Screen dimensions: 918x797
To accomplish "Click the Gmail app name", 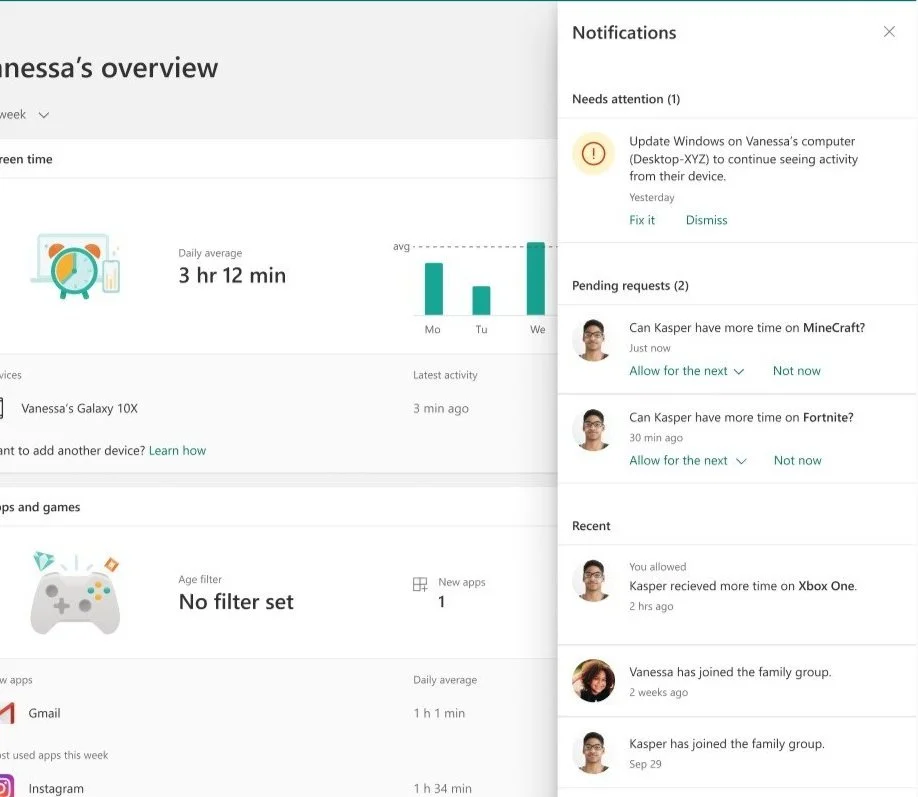I will point(44,713).
